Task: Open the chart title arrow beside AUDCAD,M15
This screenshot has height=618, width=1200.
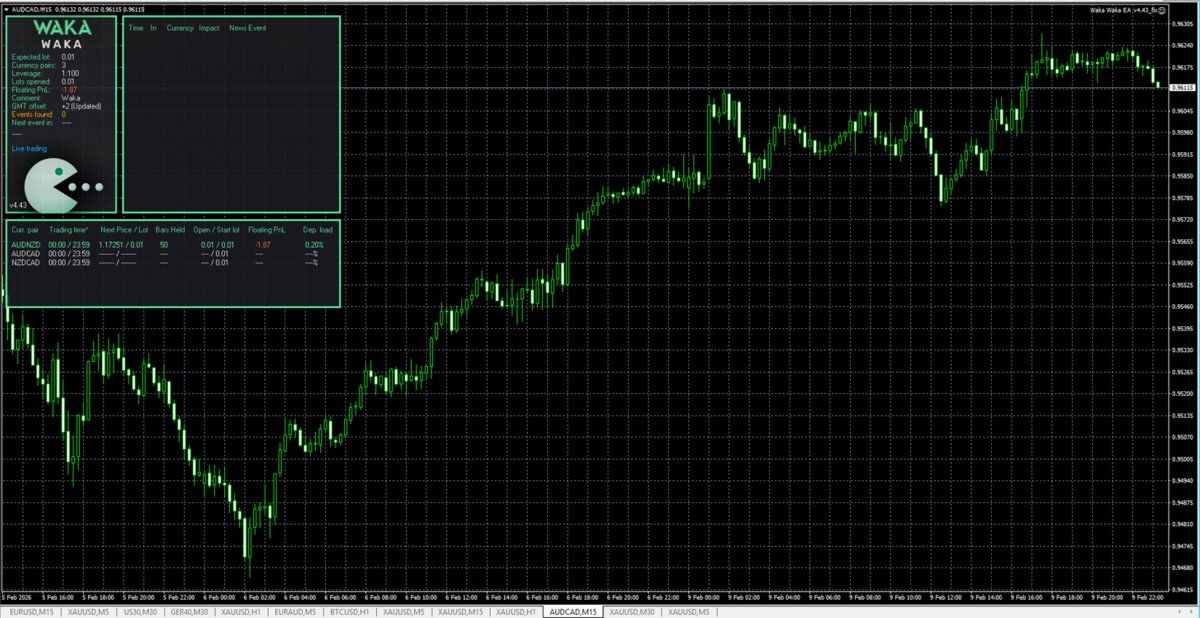Action: point(5,10)
